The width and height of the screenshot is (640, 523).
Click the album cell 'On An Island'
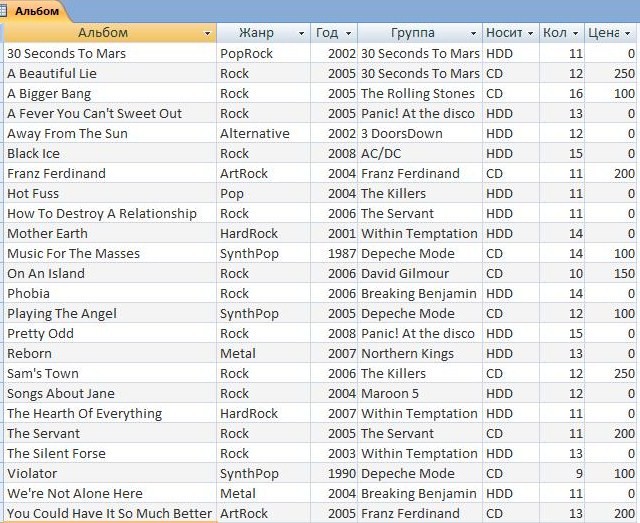[110, 274]
